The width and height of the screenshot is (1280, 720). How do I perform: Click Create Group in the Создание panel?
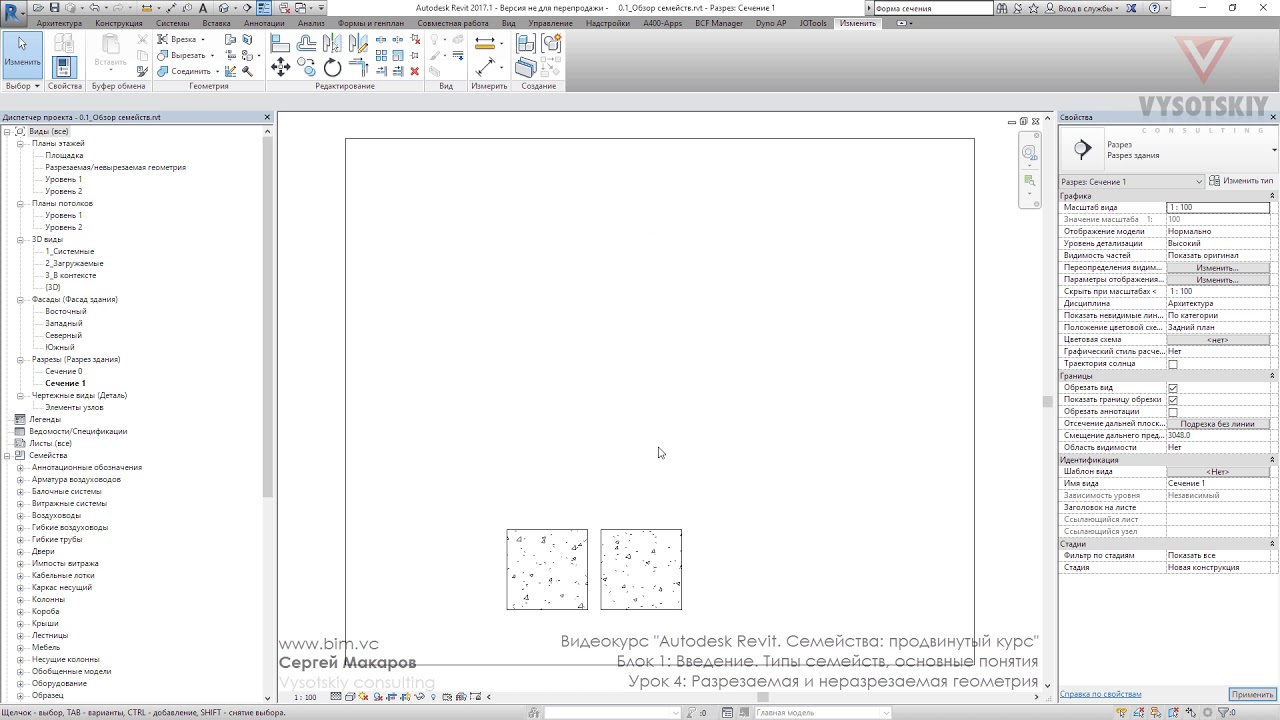click(551, 43)
